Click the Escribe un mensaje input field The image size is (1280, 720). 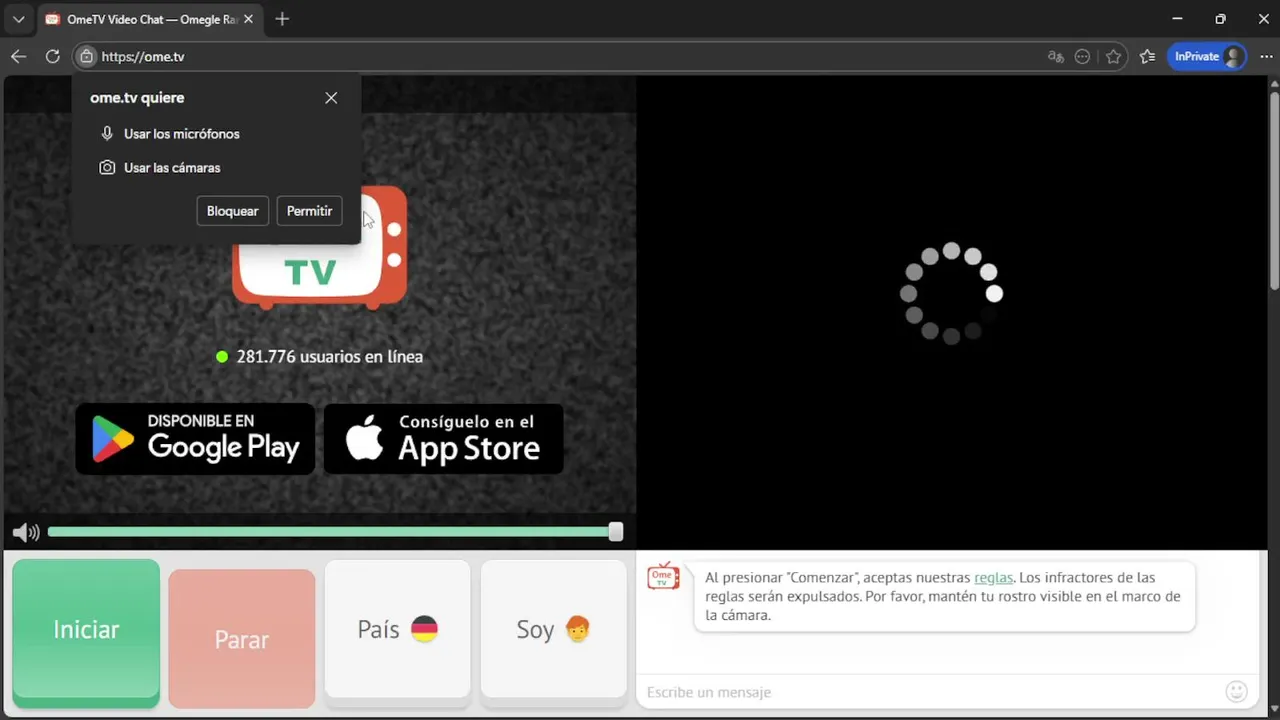click(930, 692)
